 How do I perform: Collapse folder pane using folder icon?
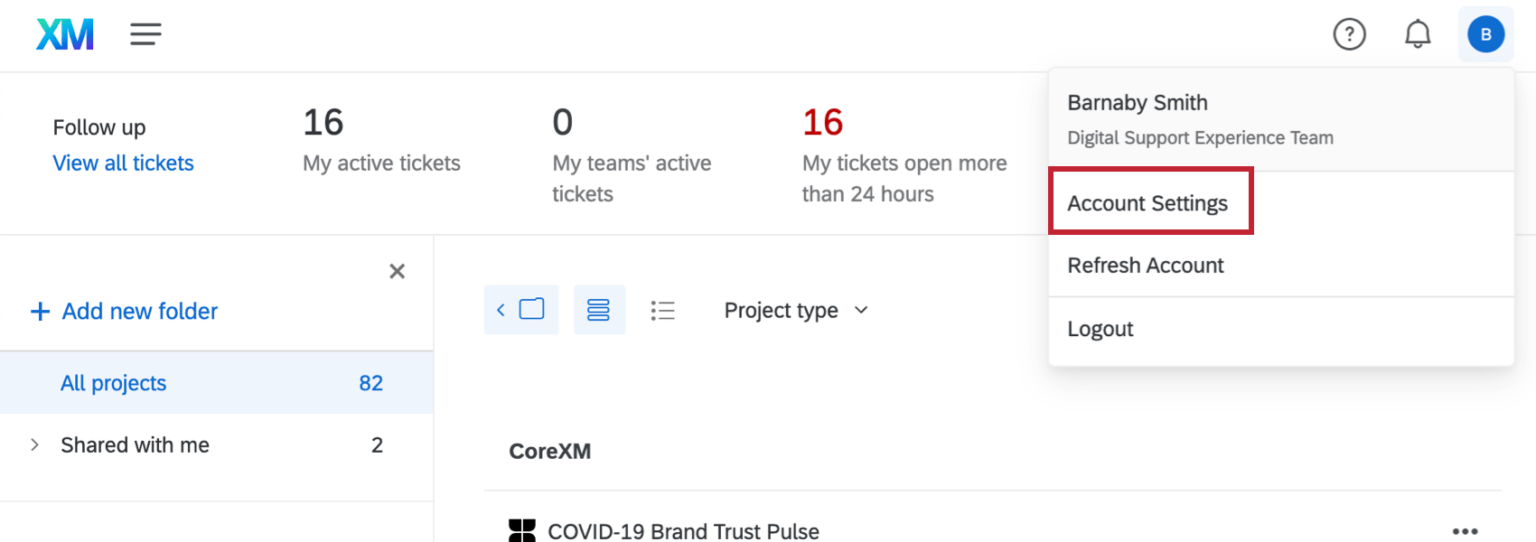[521, 309]
